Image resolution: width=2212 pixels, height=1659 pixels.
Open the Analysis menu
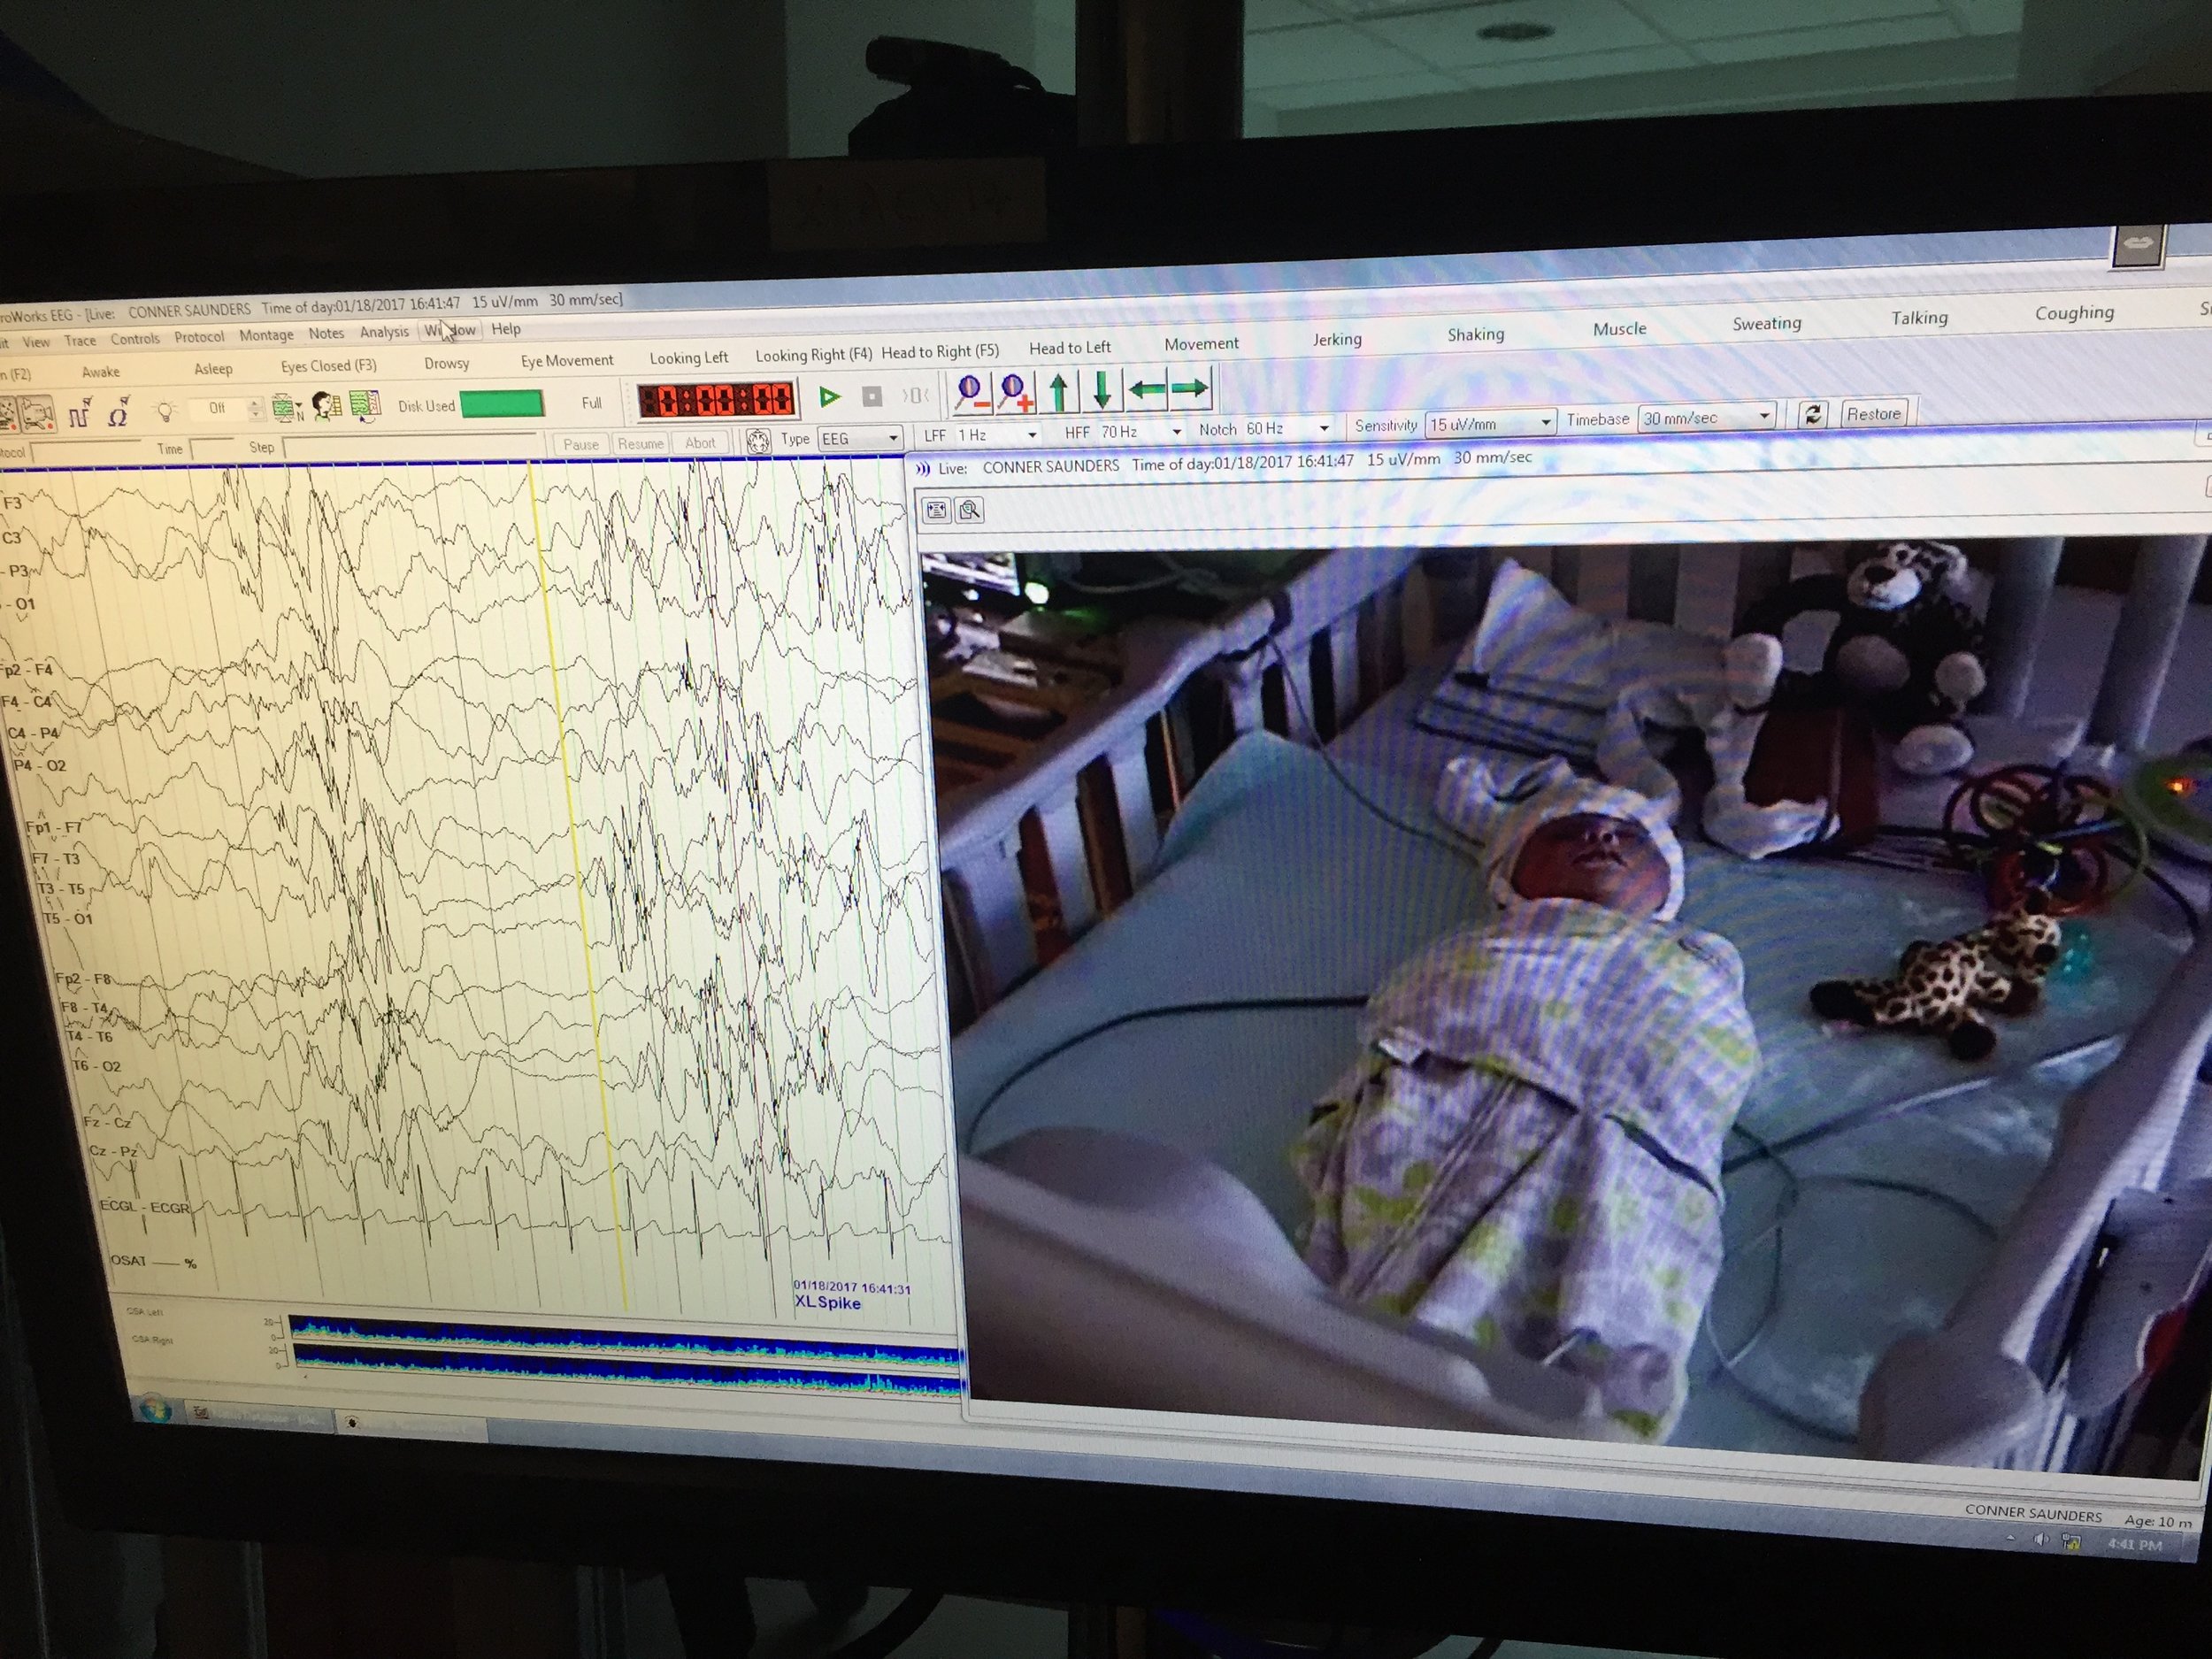point(384,332)
